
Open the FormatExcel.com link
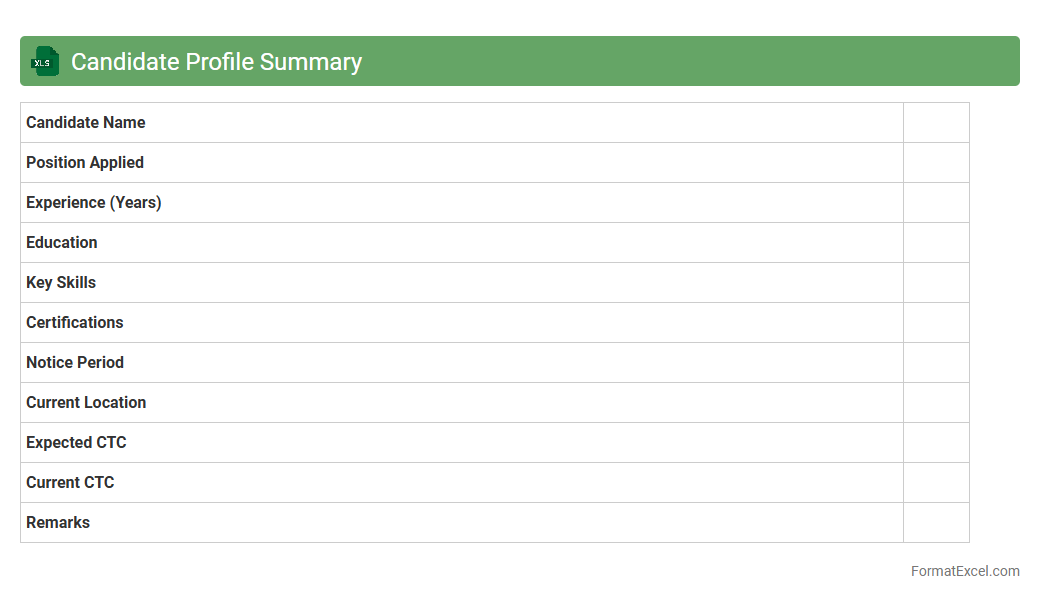[x=965, y=572]
